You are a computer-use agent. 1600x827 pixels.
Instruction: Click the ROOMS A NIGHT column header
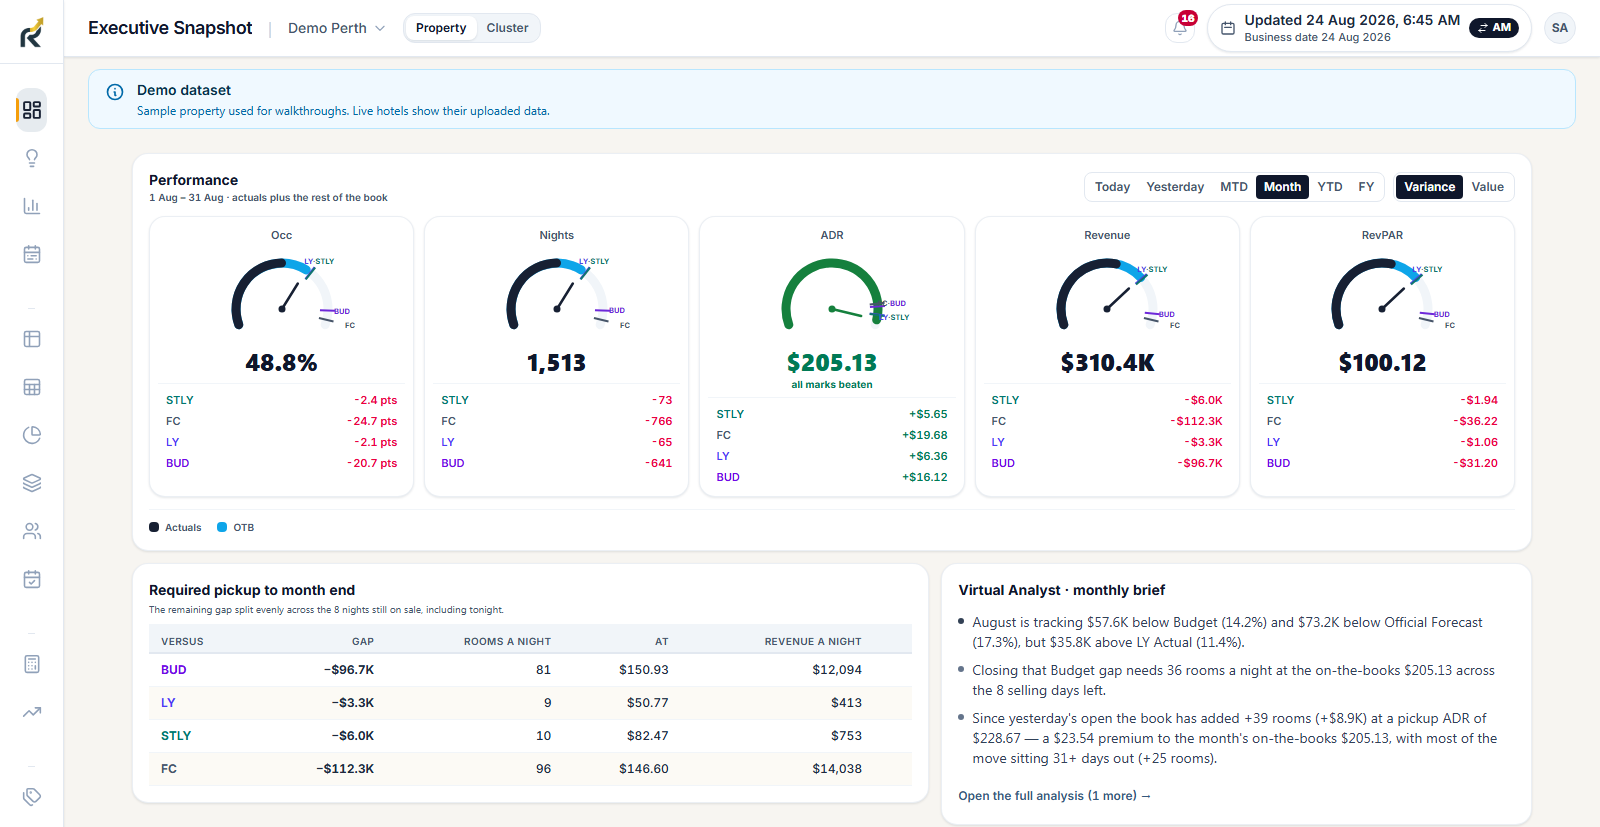507,642
